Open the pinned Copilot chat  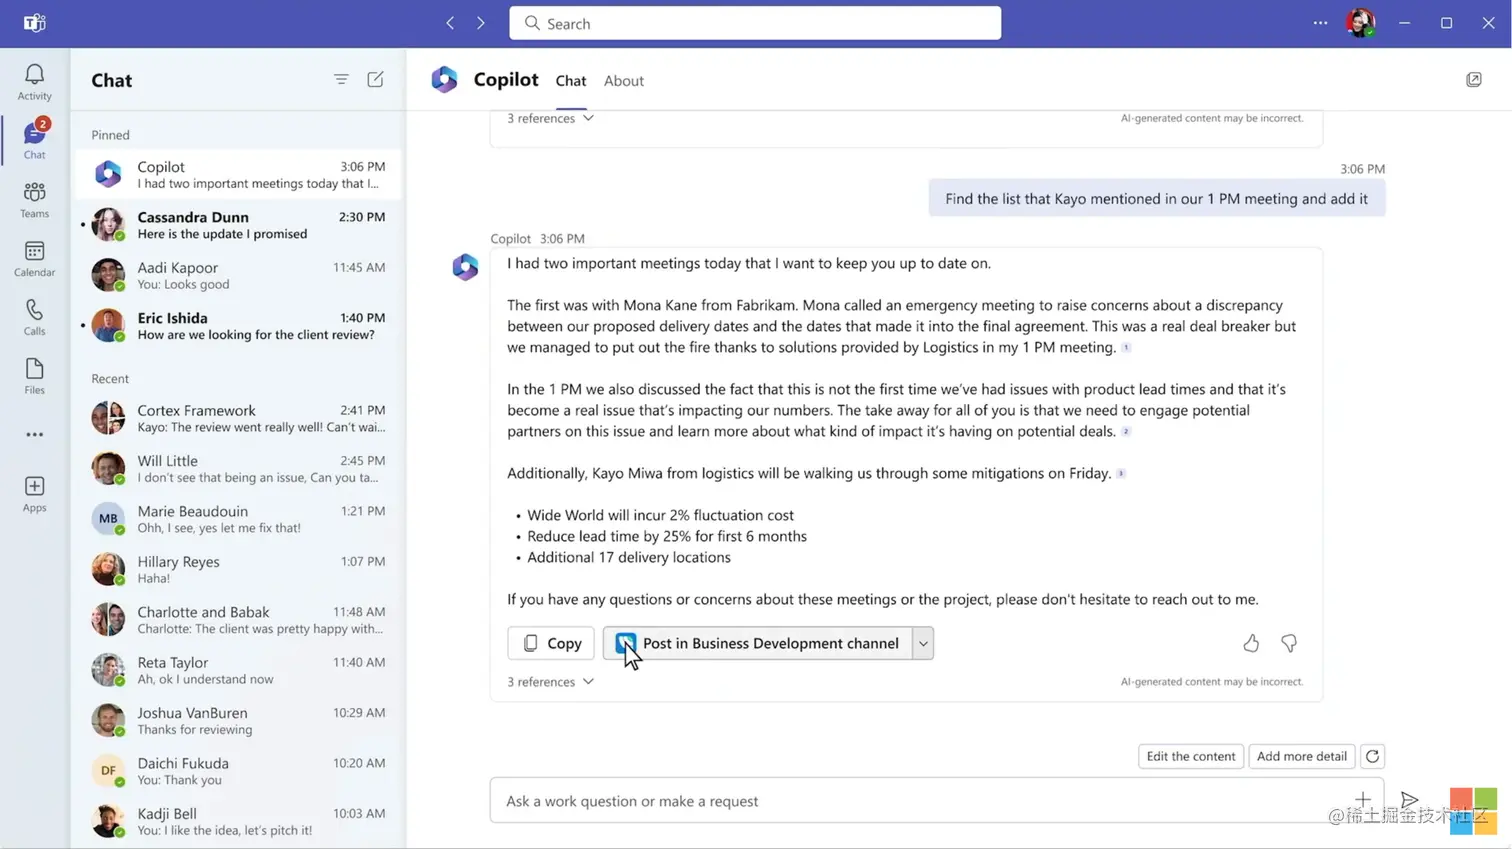239,174
